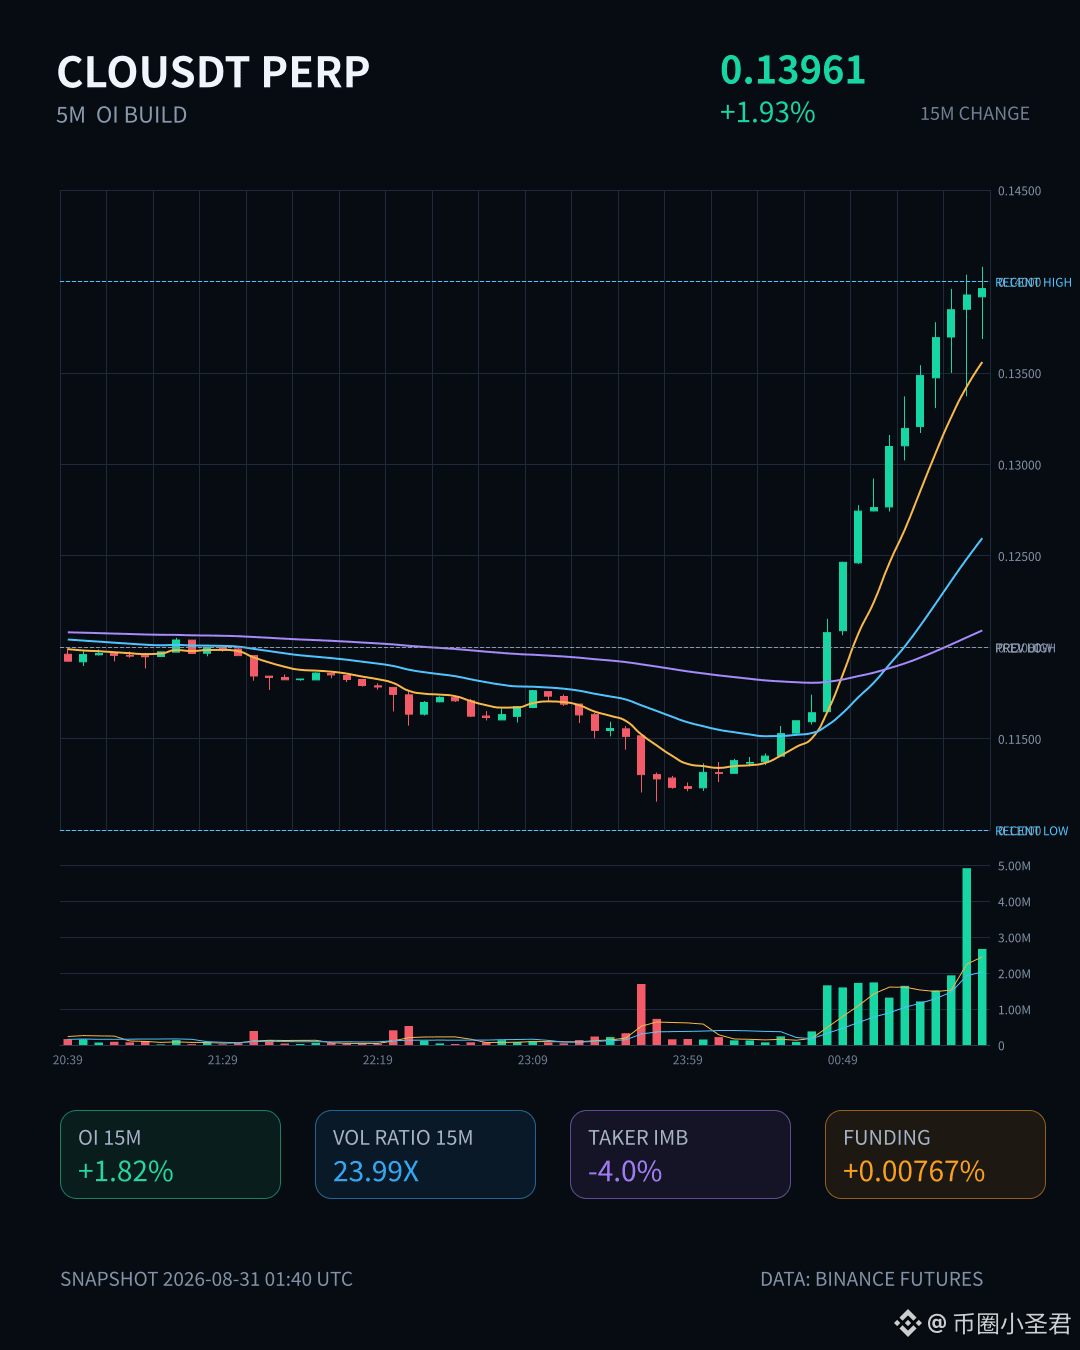Click the FUNDING stat card
Image resolution: width=1080 pixels, height=1350 pixels.
935,1154
